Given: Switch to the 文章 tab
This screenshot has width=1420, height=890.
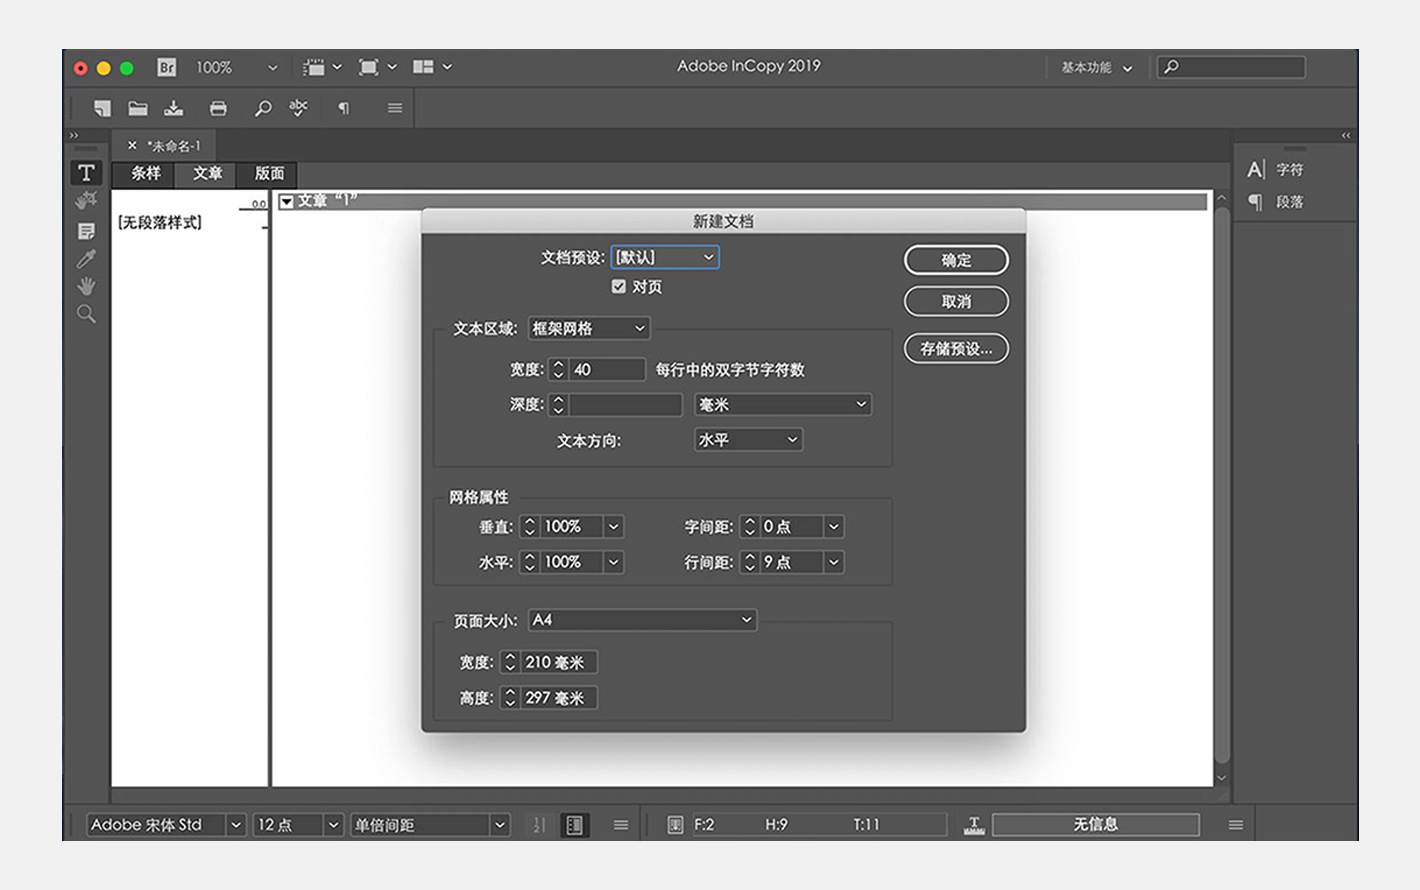Looking at the screenshot, I should pyautogui.click(x=207, y=174).
